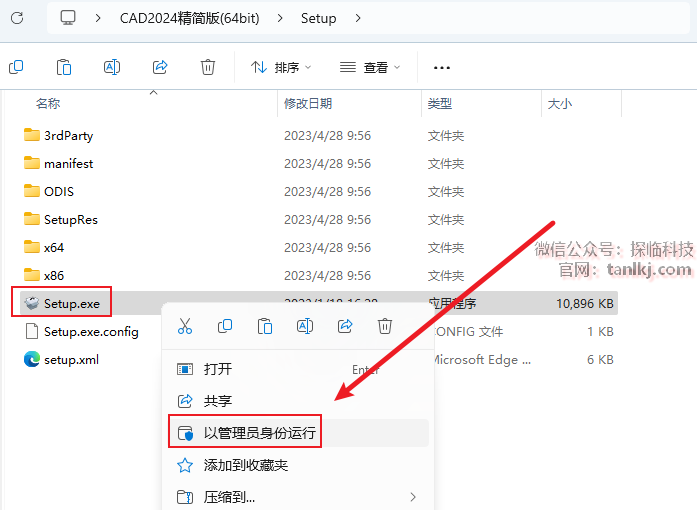Click the Share icon in context menu
The image size is (697, 510).
(345, 326)
